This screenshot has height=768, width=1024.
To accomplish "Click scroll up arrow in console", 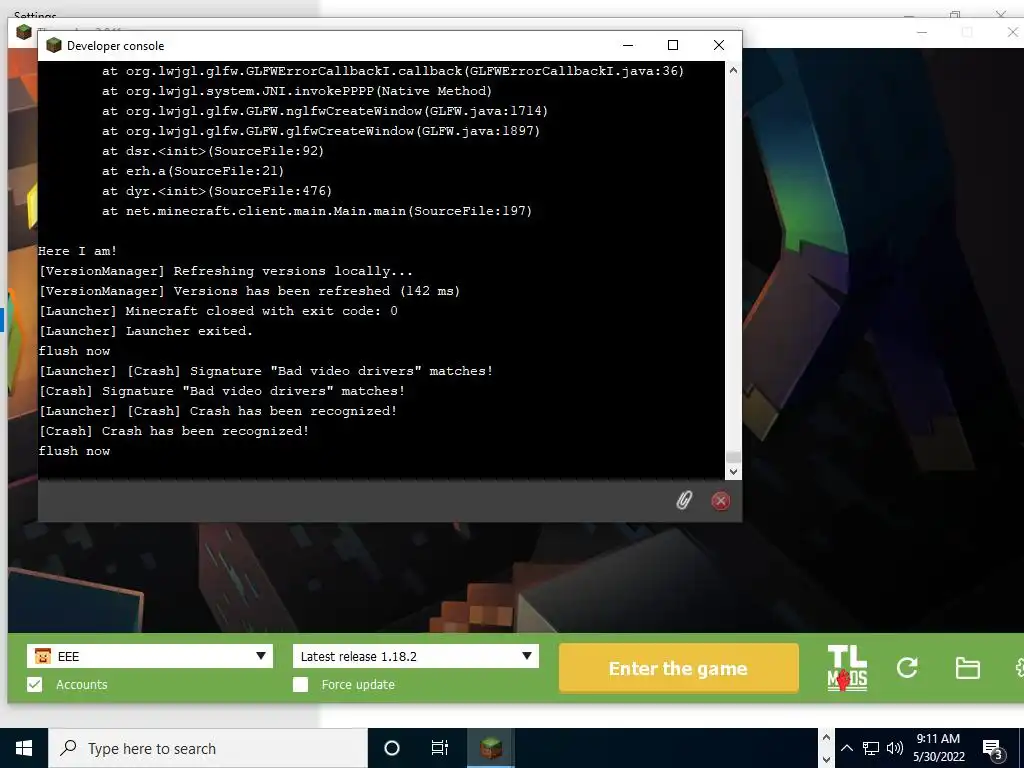I will [733, 71].
